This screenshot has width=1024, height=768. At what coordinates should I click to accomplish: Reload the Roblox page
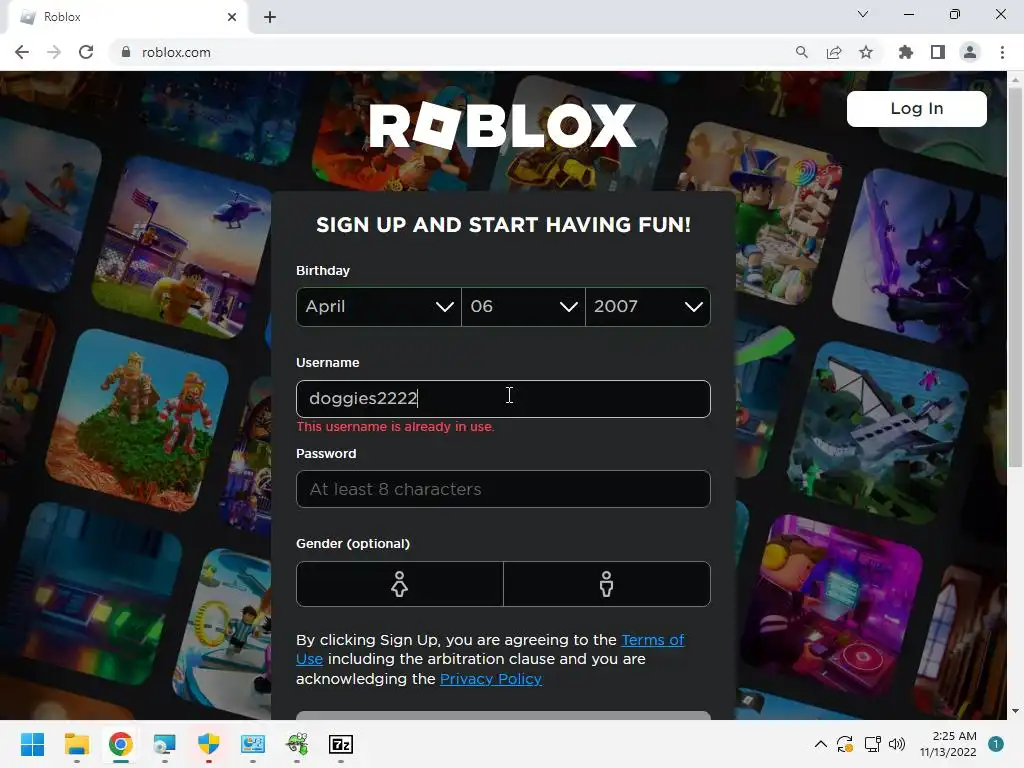tap(86, 52)
